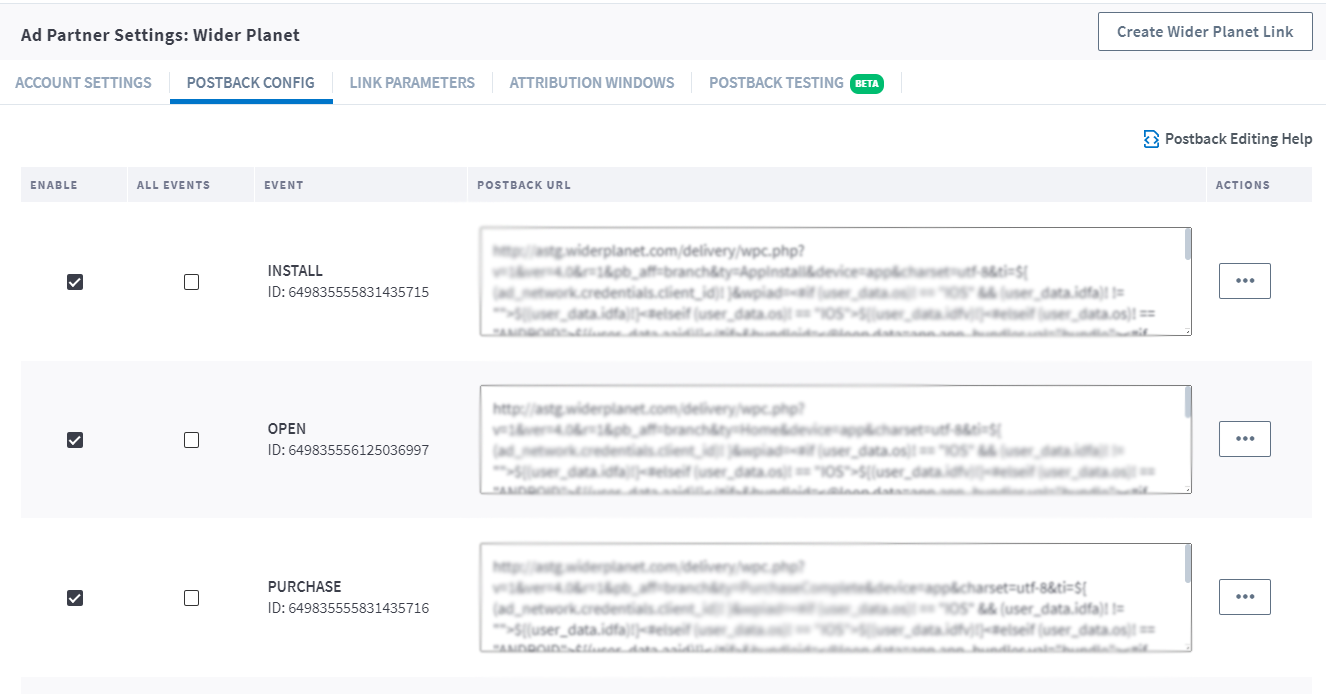
Task: Click the All Events column header
Action: tap(174, 185)
